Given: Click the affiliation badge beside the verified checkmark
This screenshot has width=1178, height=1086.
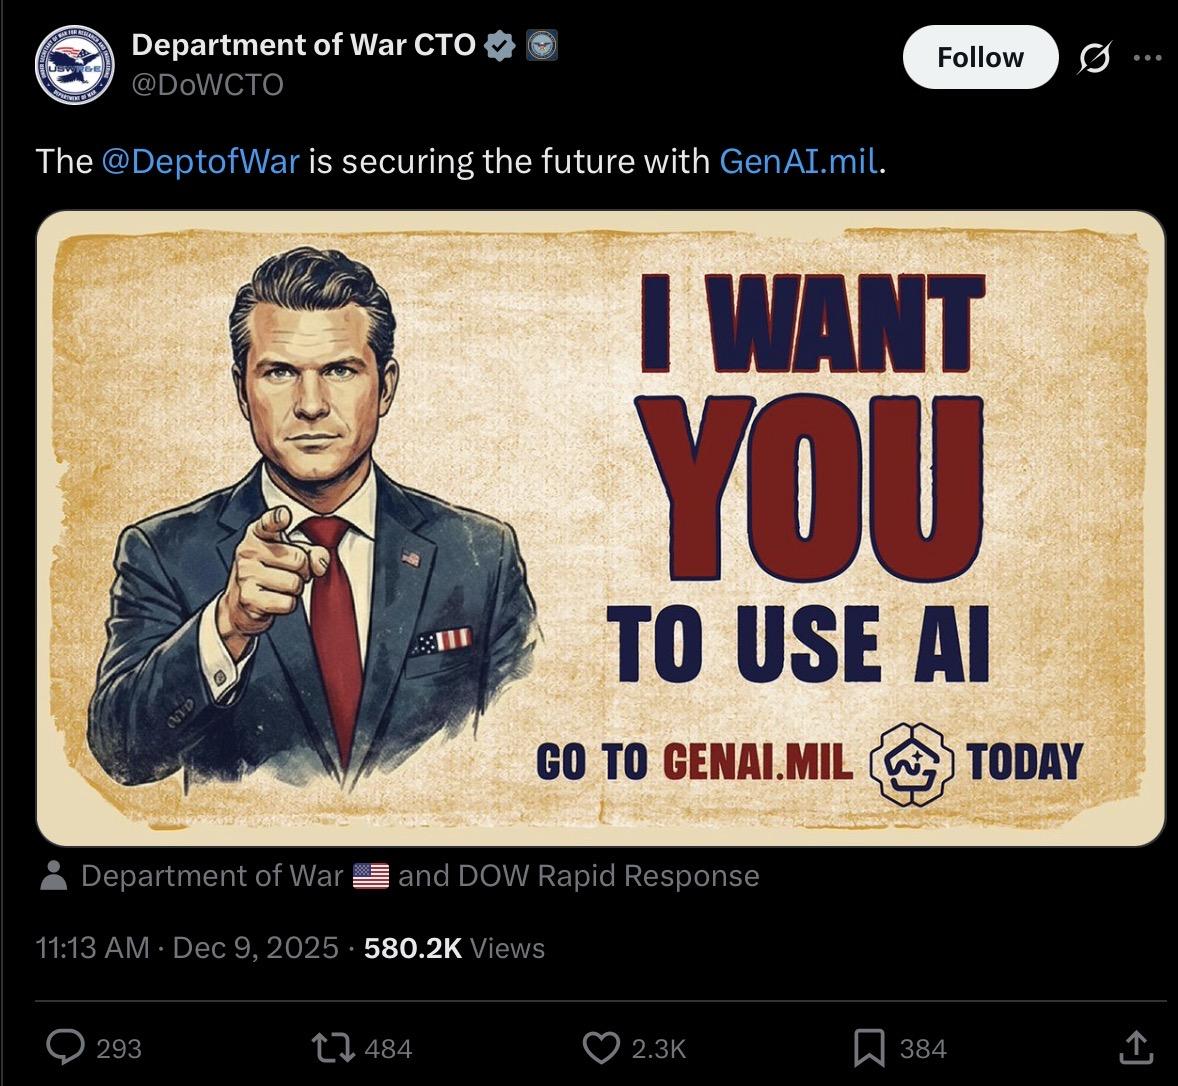Looking at the screenshot, I should 541,45.
